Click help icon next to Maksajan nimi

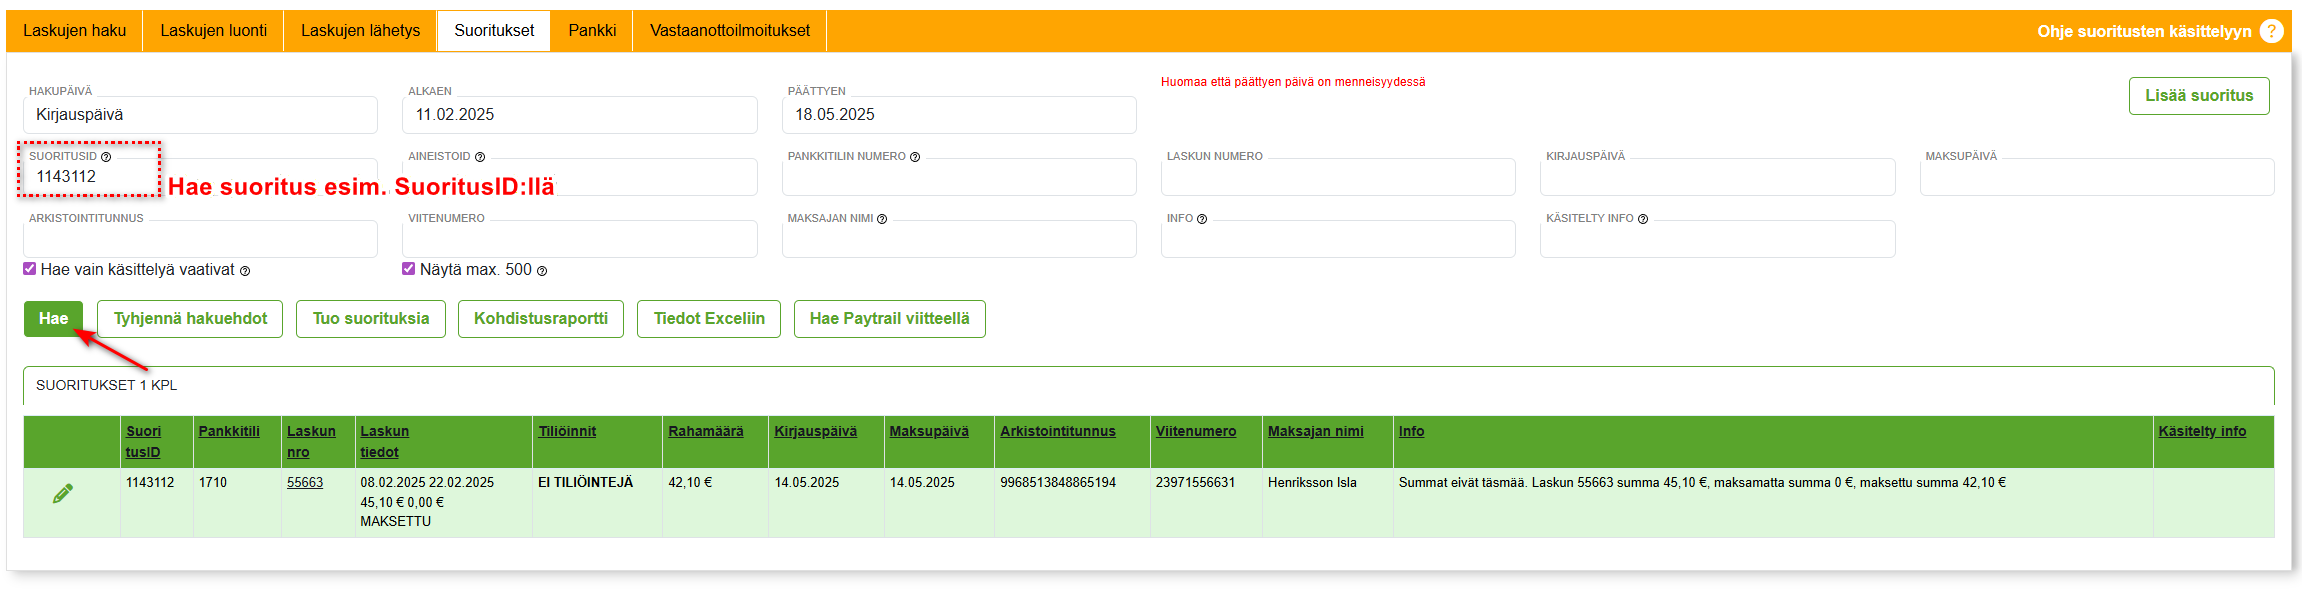[882, 219]
